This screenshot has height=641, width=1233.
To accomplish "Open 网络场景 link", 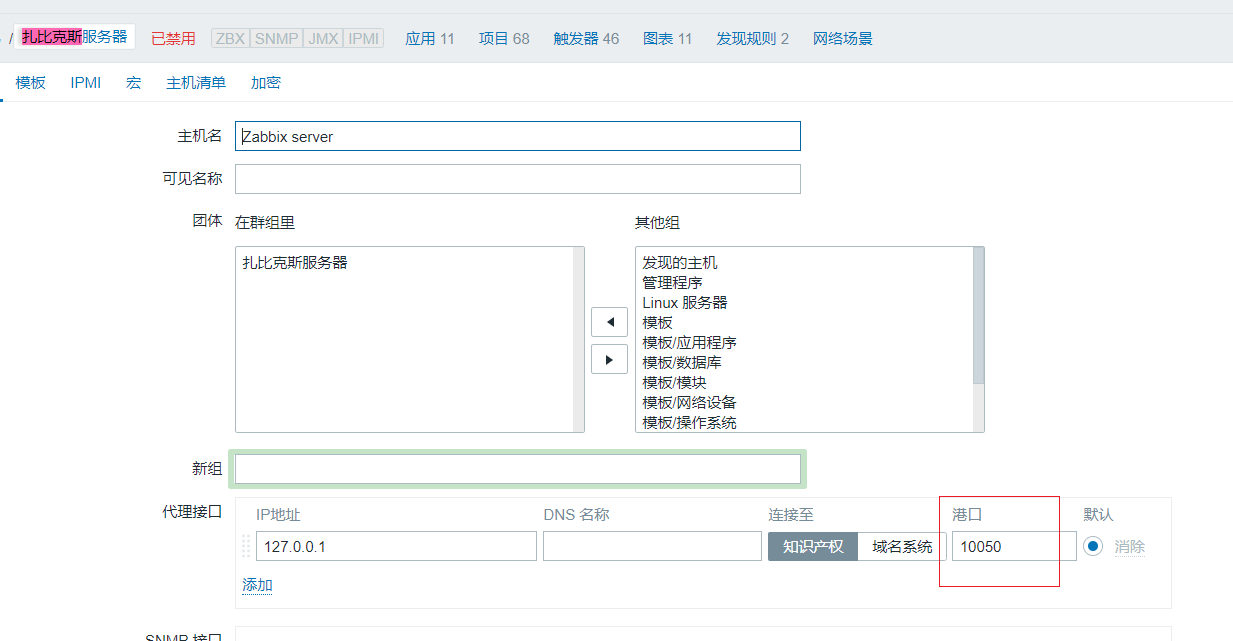I will (x=843, y=39).
